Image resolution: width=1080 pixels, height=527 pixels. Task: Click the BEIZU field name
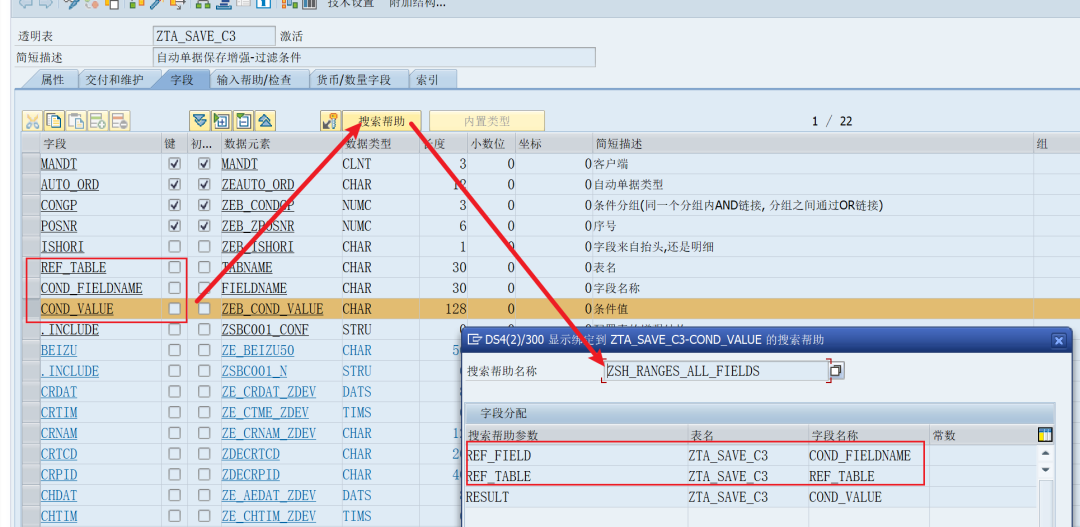click(59, 350)
